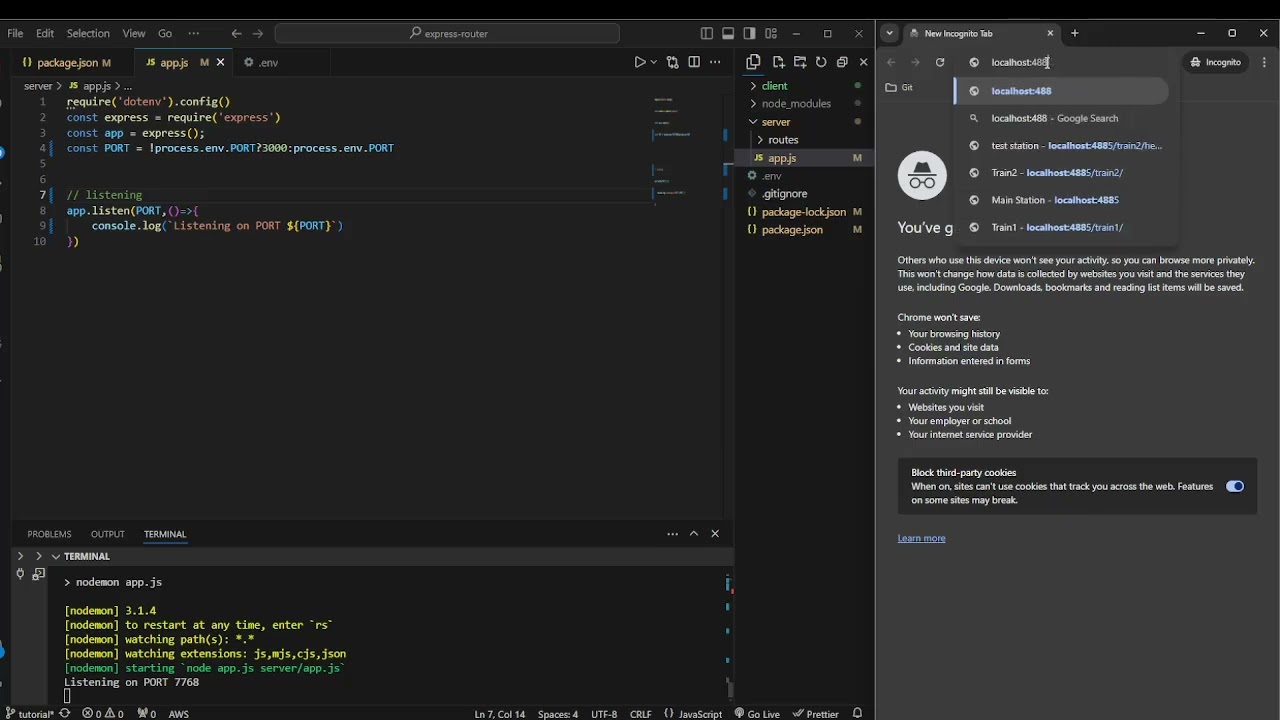The height and width of the screenshot is (720, 1280).
Task: Go forward in VS Code navigation history
Action: [x=258, y=33]
